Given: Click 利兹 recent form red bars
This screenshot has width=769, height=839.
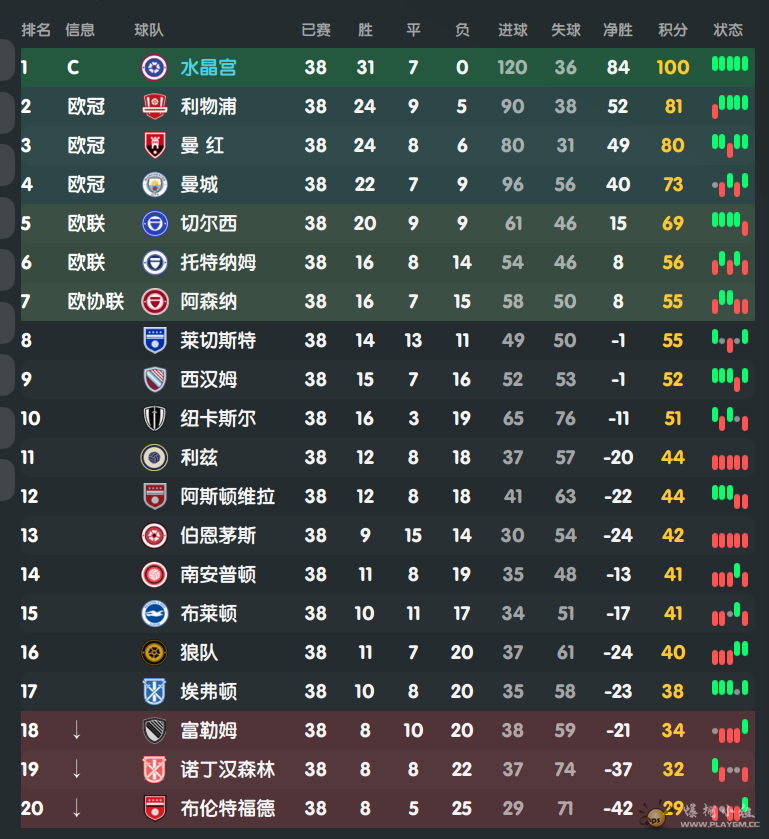Looking at the screenshot, I should pyautogui.click(x=730, y=462).
